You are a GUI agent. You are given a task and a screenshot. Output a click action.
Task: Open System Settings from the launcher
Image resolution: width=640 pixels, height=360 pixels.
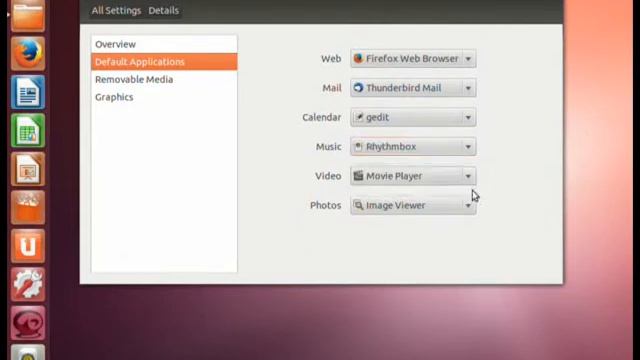point(28,284)
